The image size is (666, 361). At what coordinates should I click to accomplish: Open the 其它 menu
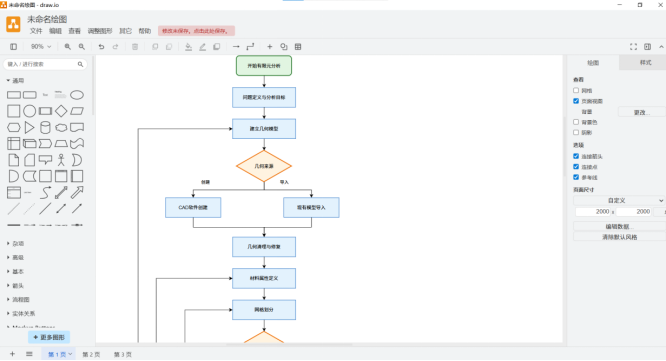pyautogui.click(x=125, y=31)
